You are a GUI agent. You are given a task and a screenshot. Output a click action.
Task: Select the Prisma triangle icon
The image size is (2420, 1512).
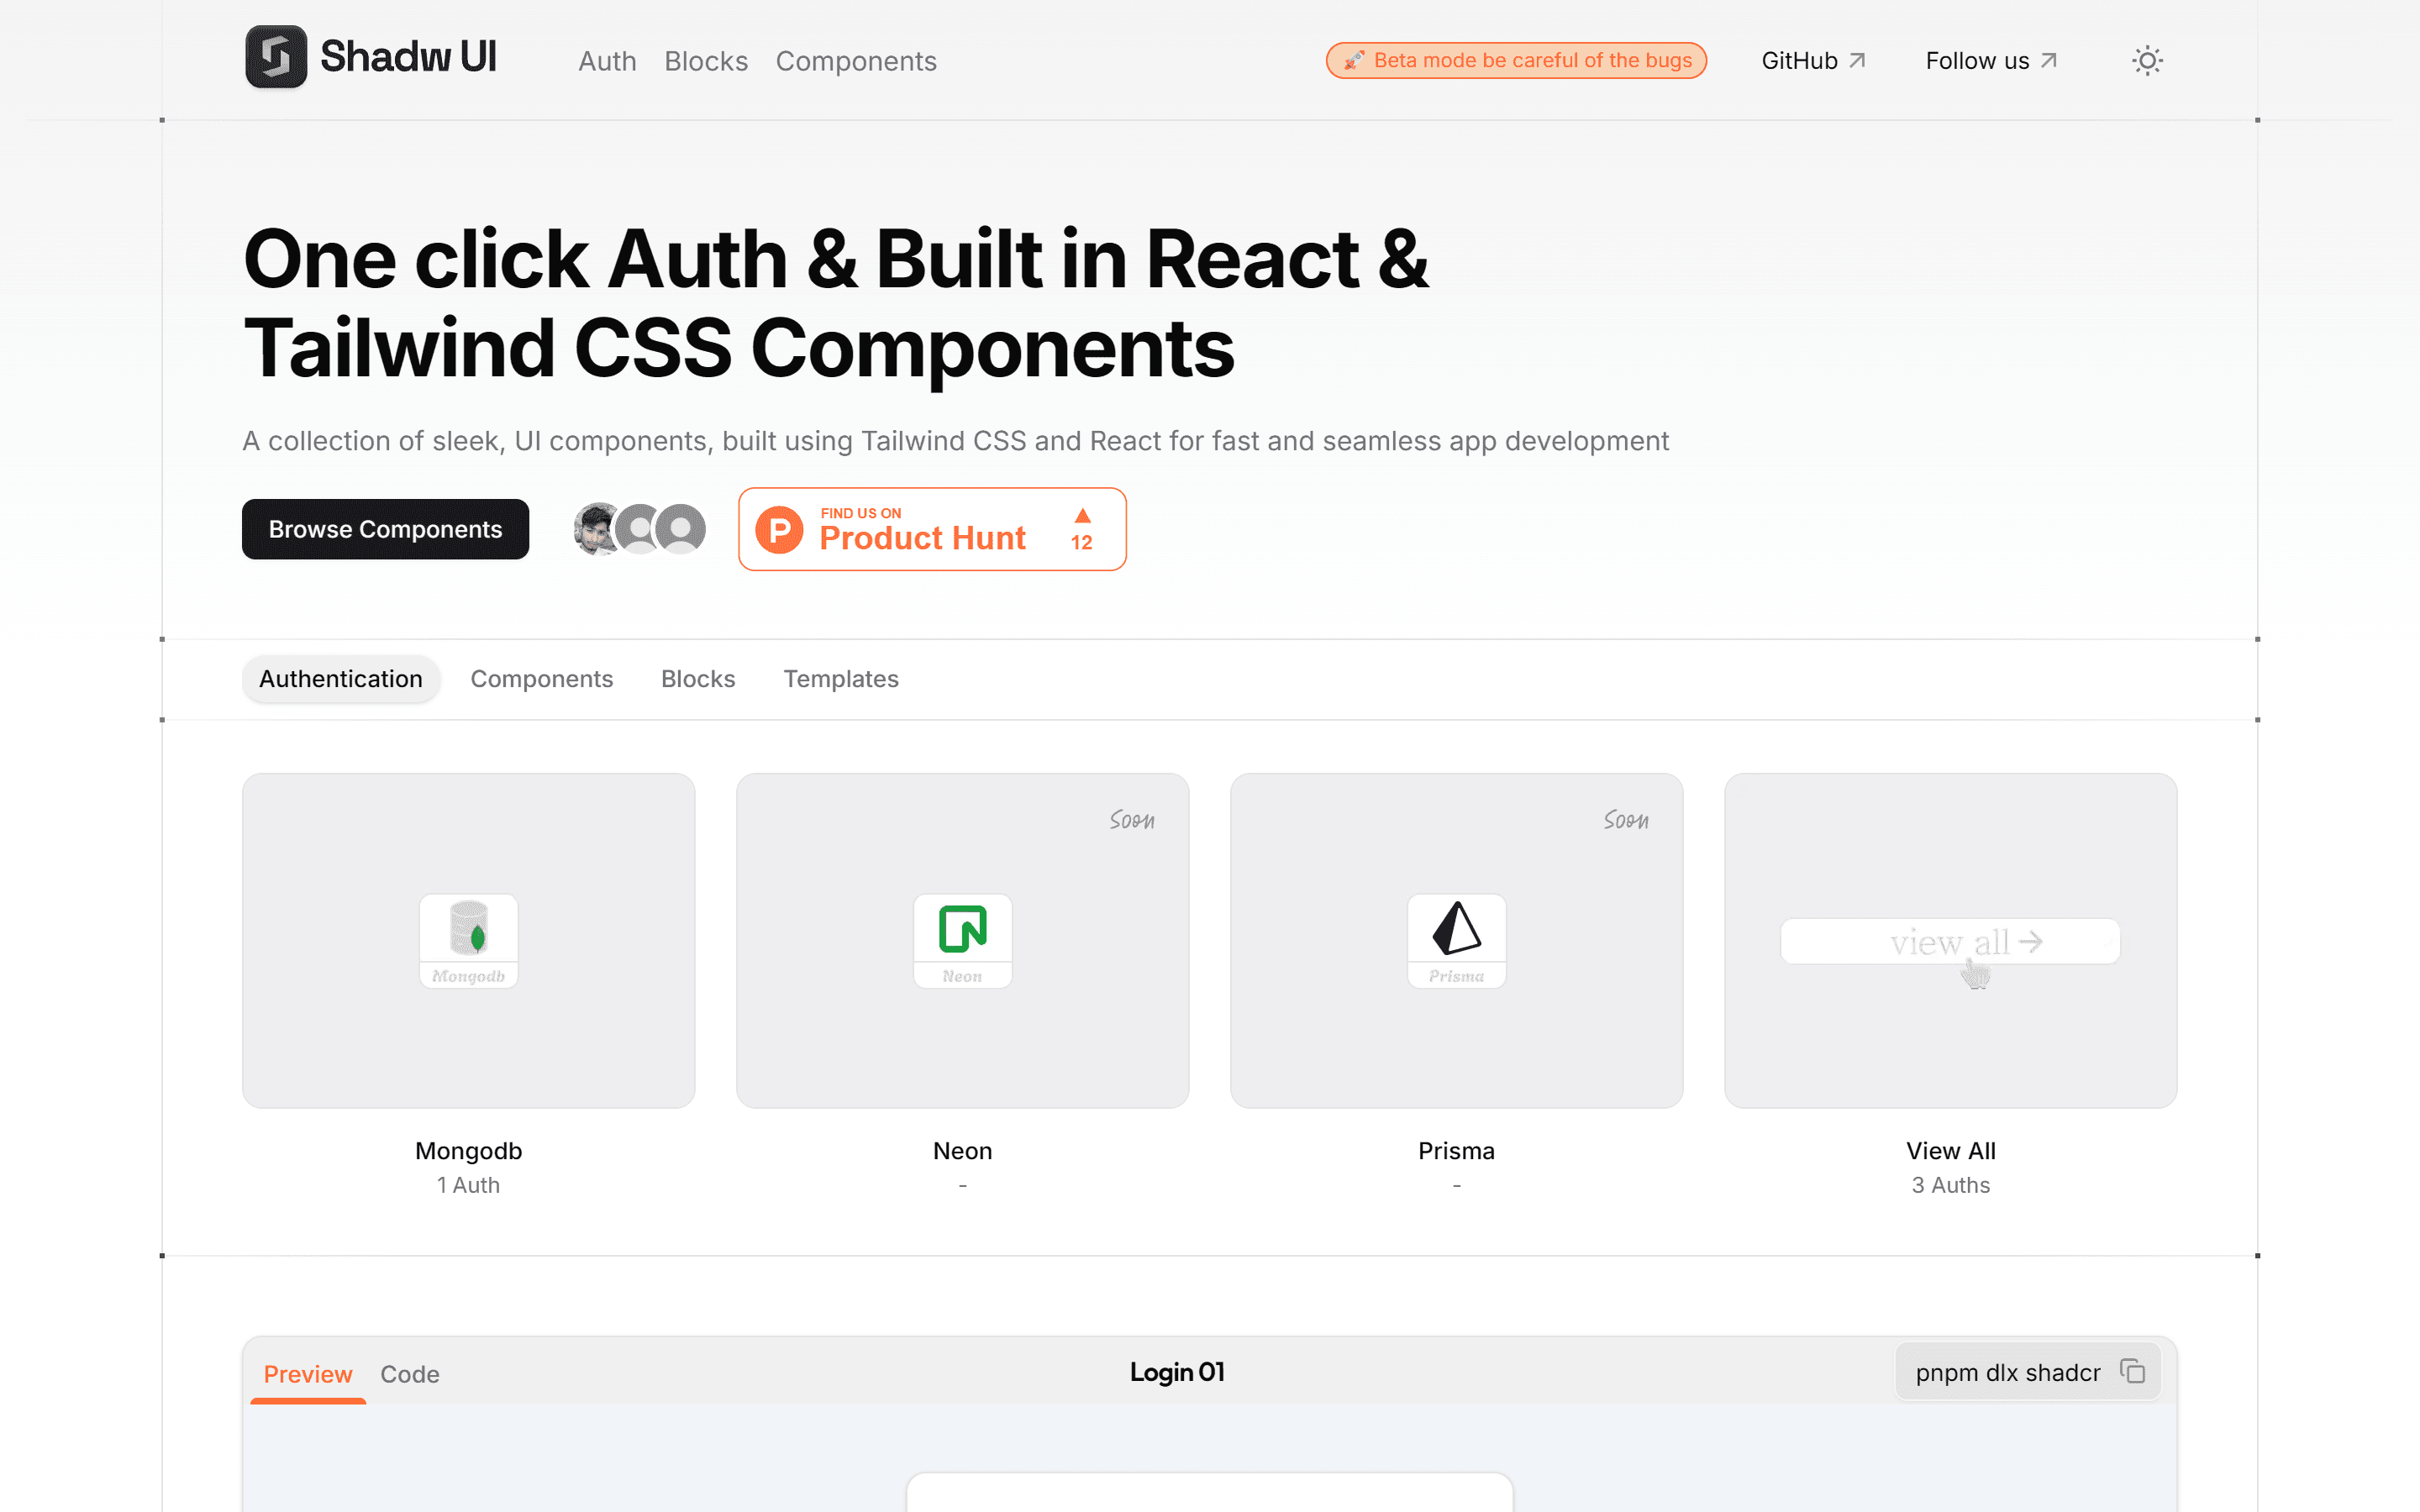point(1456,940)
